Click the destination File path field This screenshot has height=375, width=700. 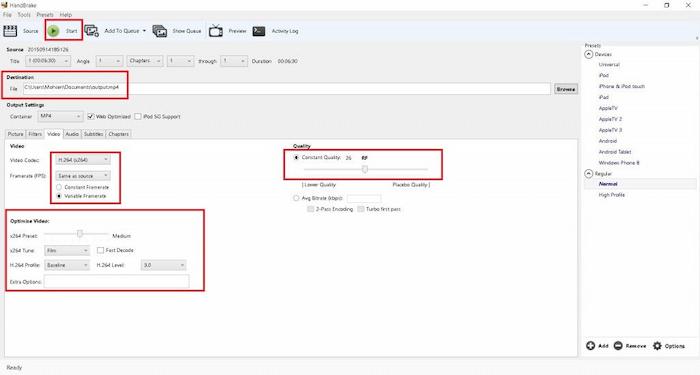point(287,88)
